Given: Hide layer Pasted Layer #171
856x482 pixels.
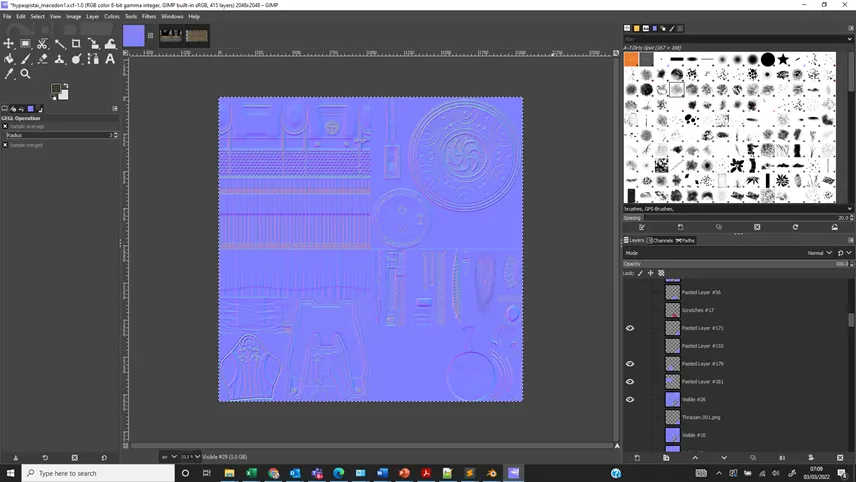Looking at the screenshot, I should point(630,328).
